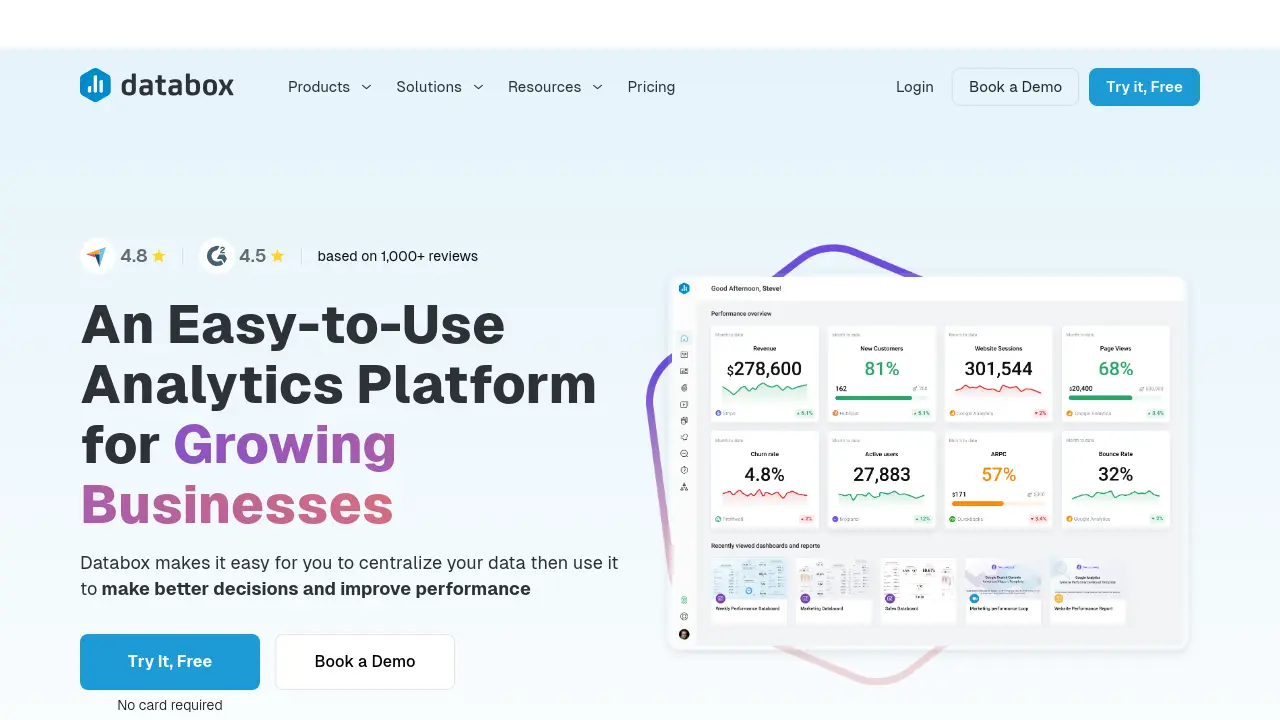Expand the Resources dropdown
Viewport: 1280px width, 720px height.
pyautogui.click(x=555, y=87)
